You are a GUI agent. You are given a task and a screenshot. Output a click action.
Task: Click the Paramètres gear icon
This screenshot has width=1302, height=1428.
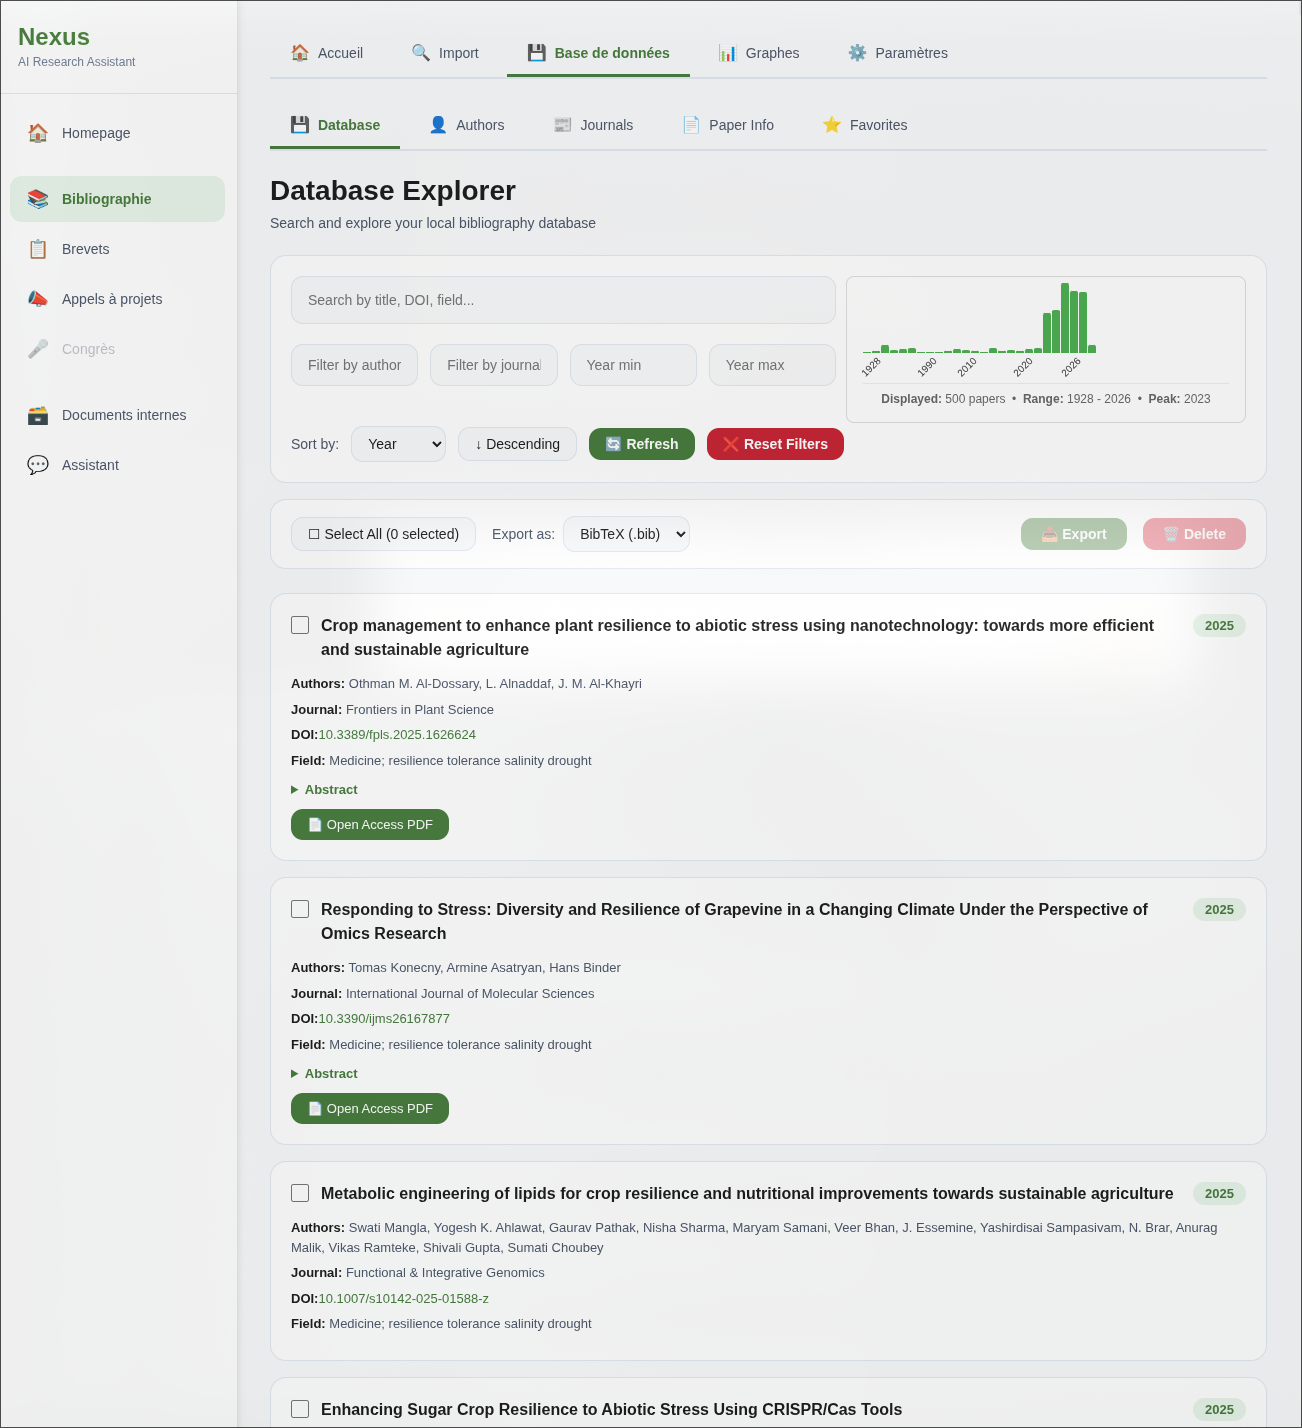(857, 53)
